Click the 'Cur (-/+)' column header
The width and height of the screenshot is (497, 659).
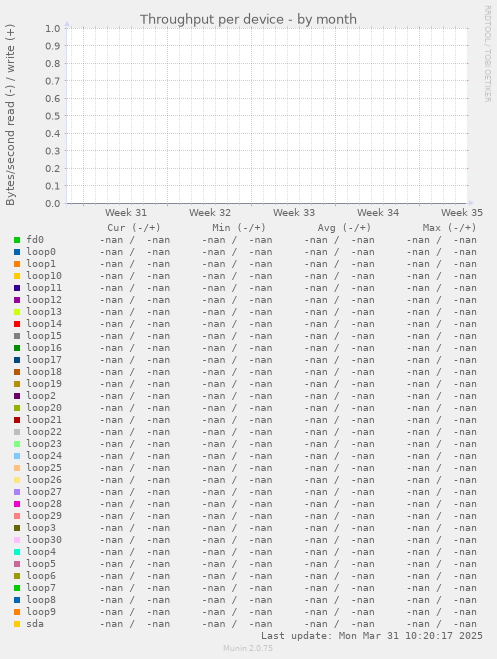[x=134, y=228]
